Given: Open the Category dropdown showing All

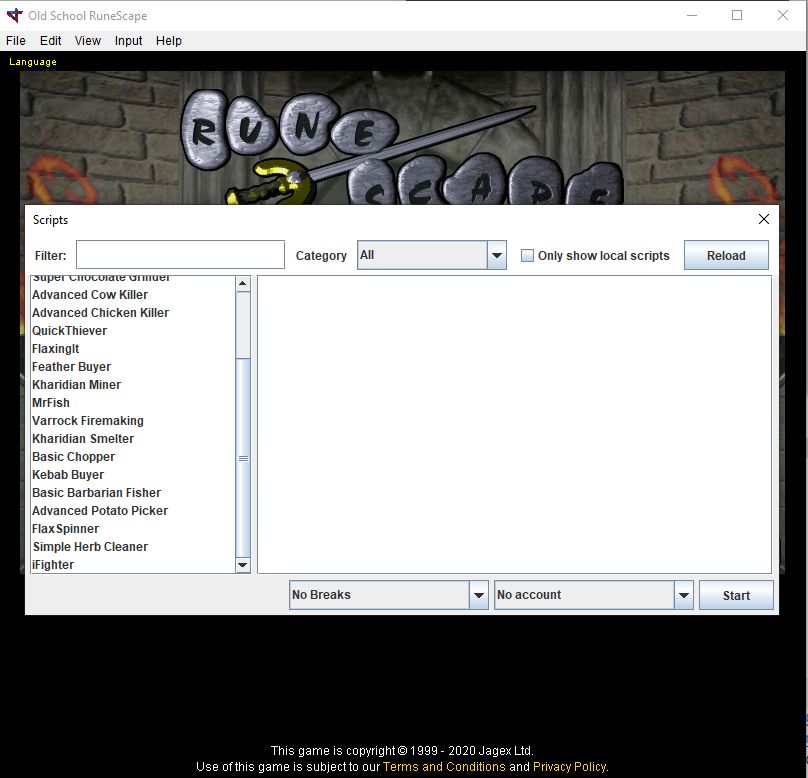Looking at the screenshot, I should pos(497,255).
